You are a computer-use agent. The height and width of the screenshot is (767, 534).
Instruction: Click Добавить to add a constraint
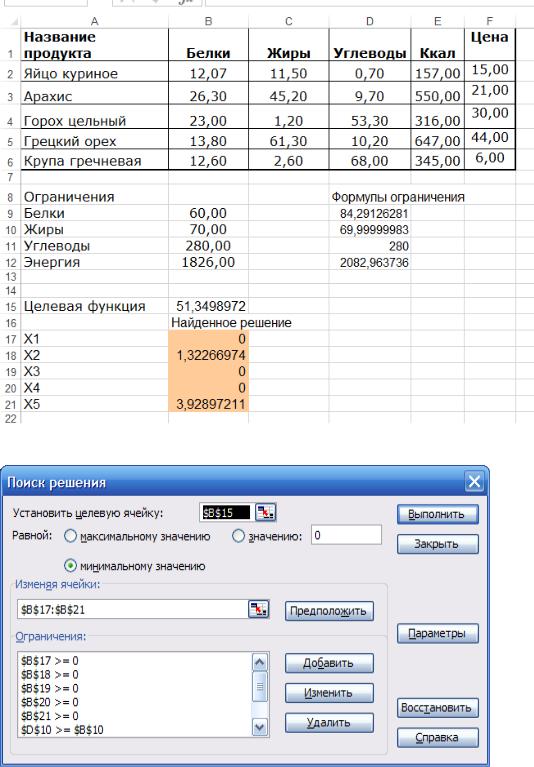329,663
